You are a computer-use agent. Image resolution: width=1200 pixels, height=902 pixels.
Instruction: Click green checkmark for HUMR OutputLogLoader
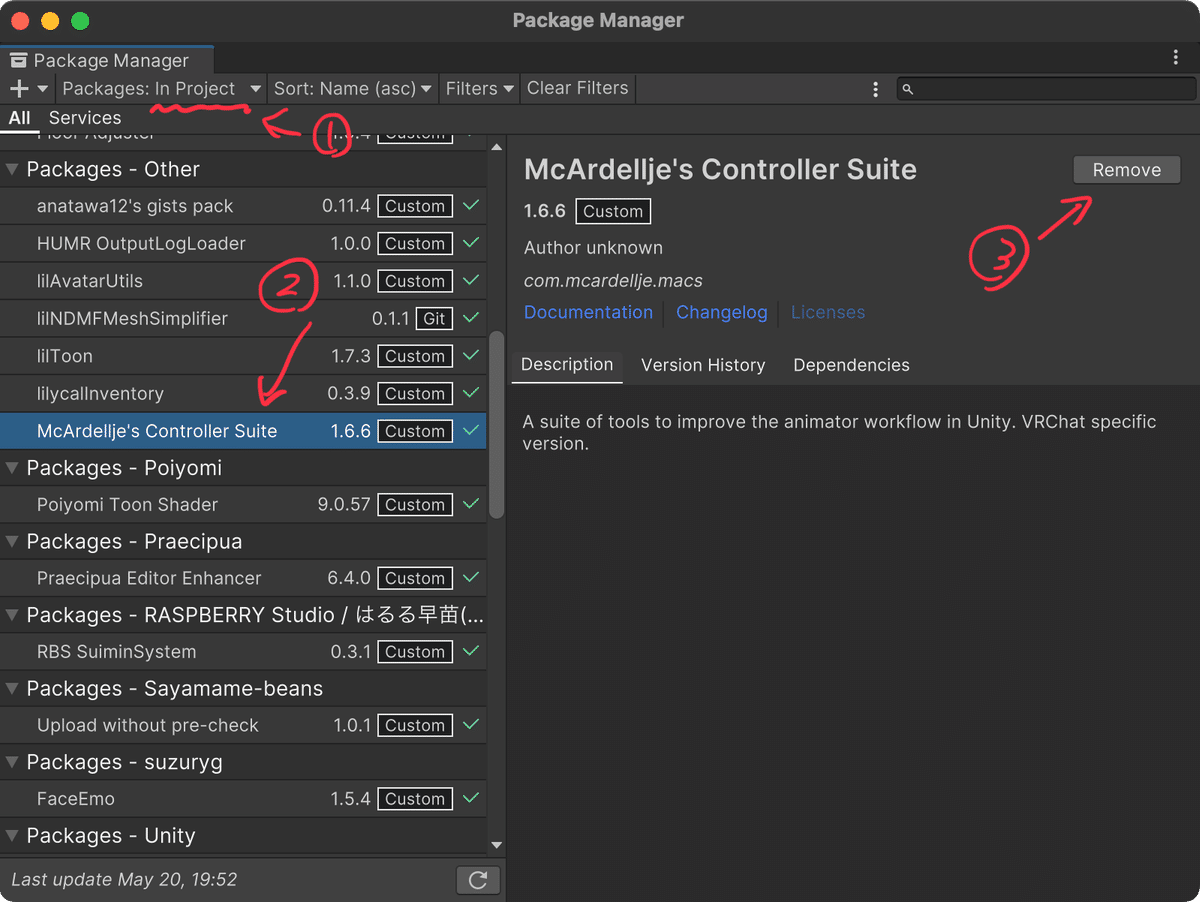pos(471,243)
